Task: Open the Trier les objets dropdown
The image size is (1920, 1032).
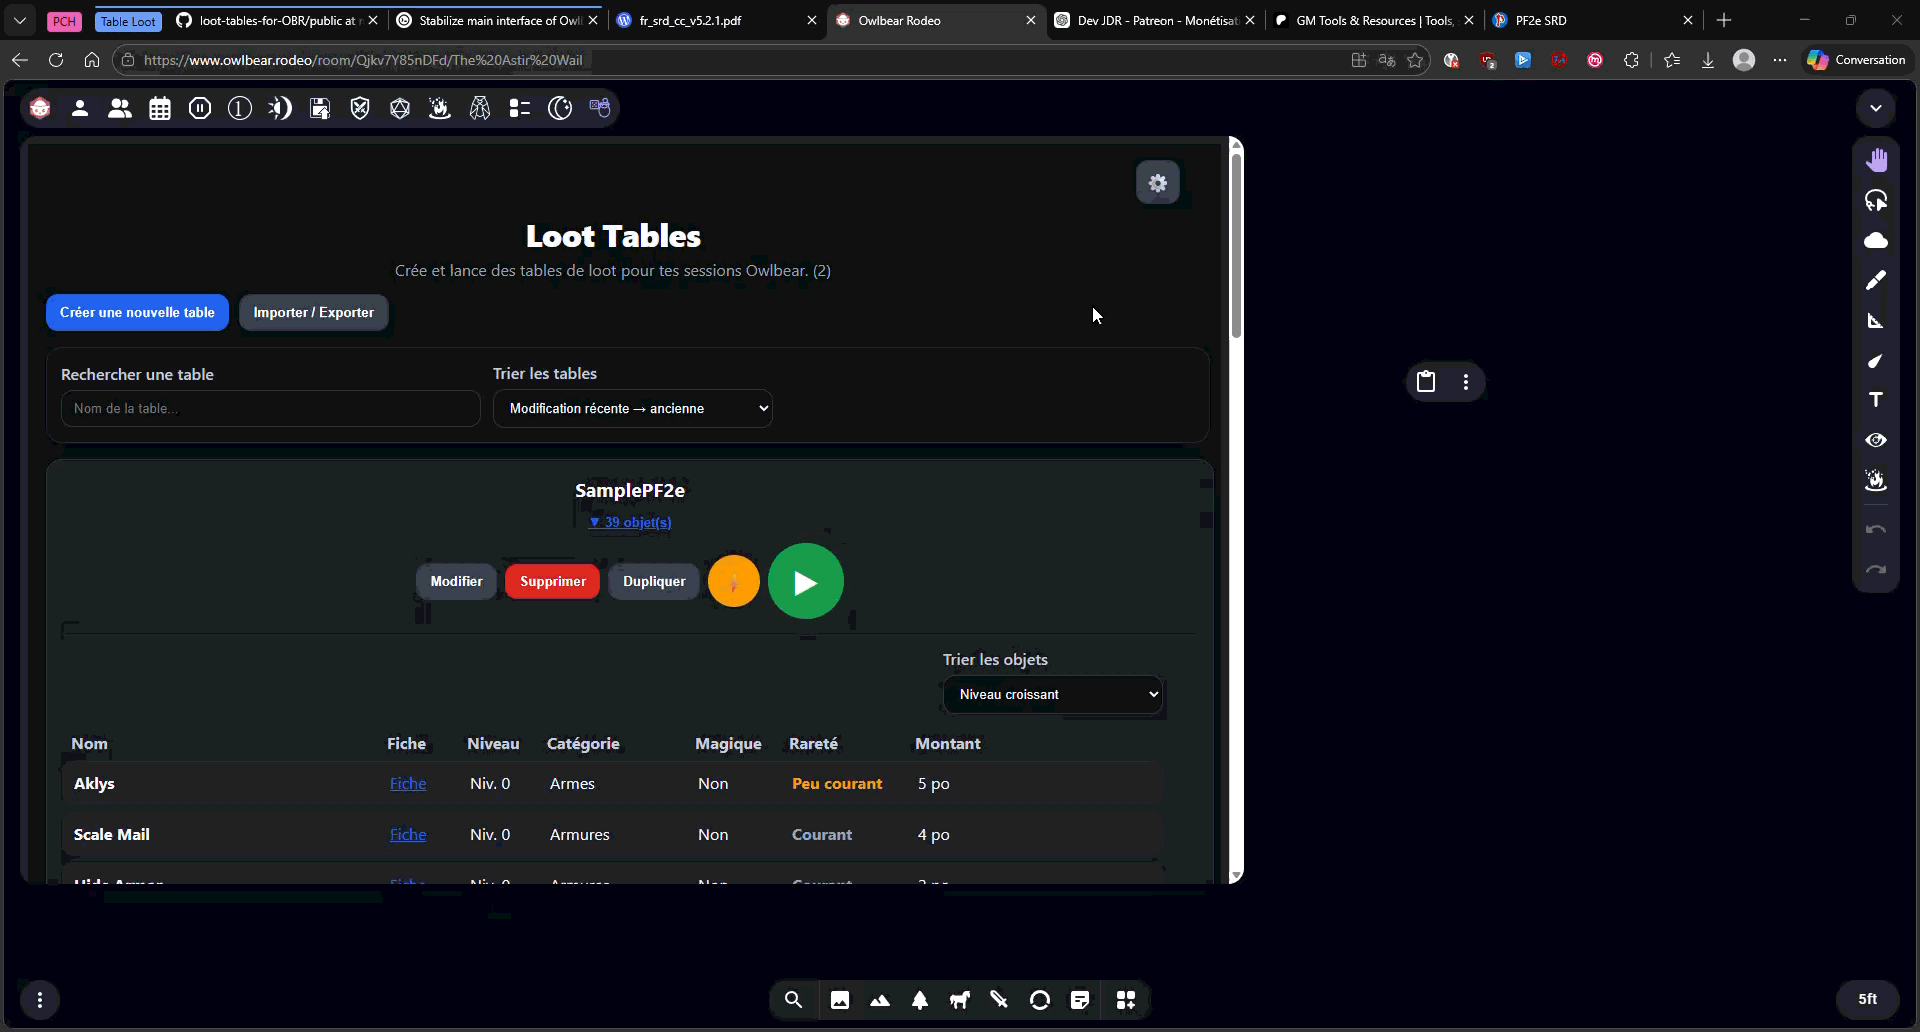Action: click(1053, 694)
